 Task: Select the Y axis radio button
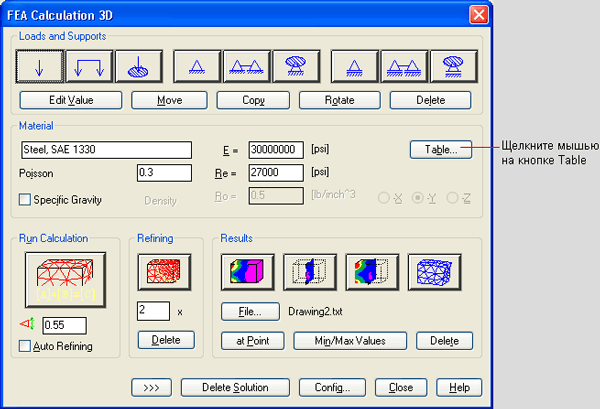[419, 199]
